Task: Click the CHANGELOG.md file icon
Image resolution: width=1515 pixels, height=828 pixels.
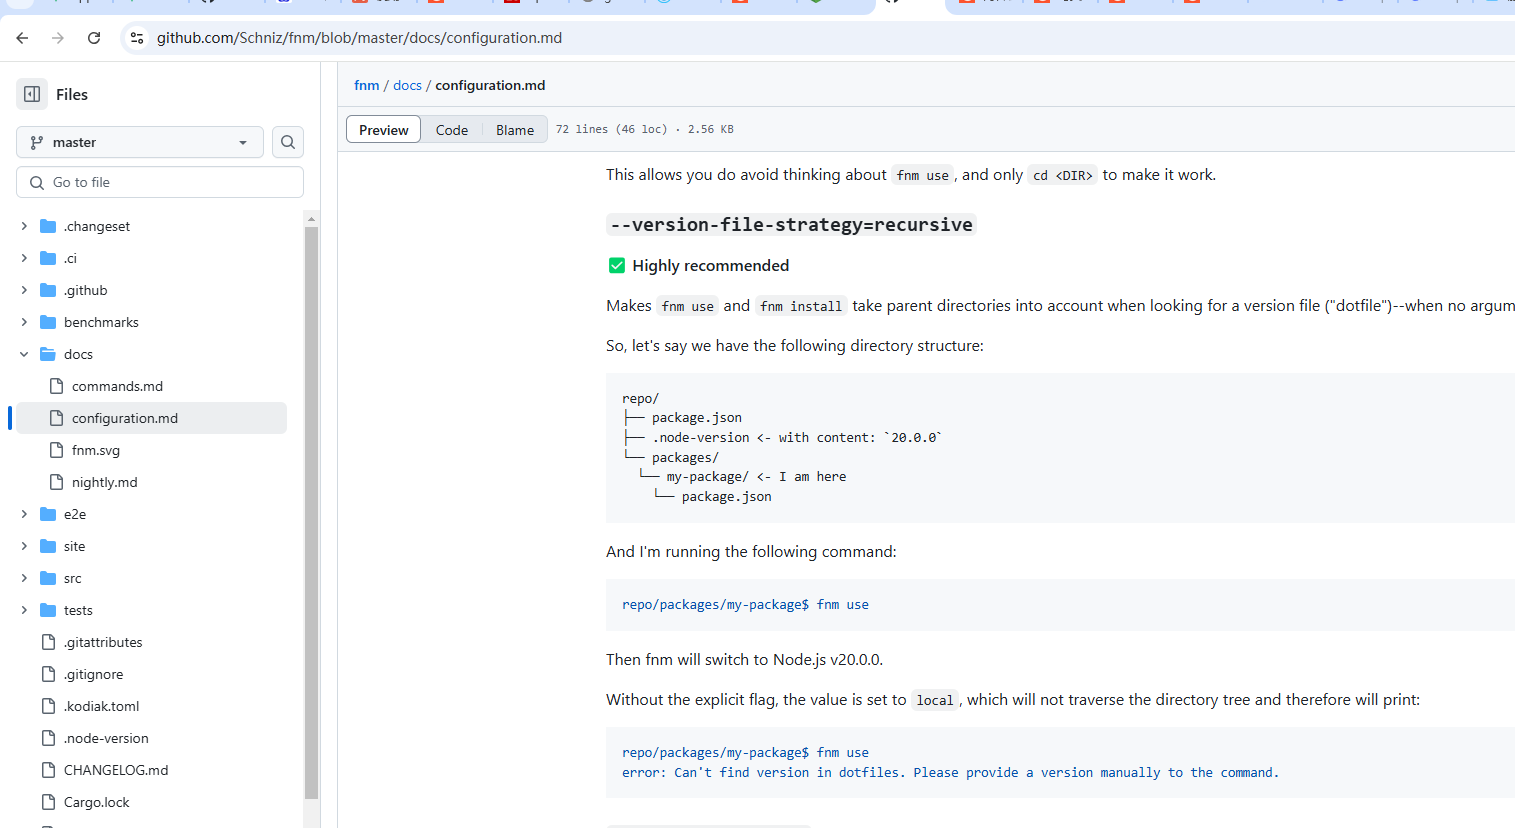Action: coord(48,770)
